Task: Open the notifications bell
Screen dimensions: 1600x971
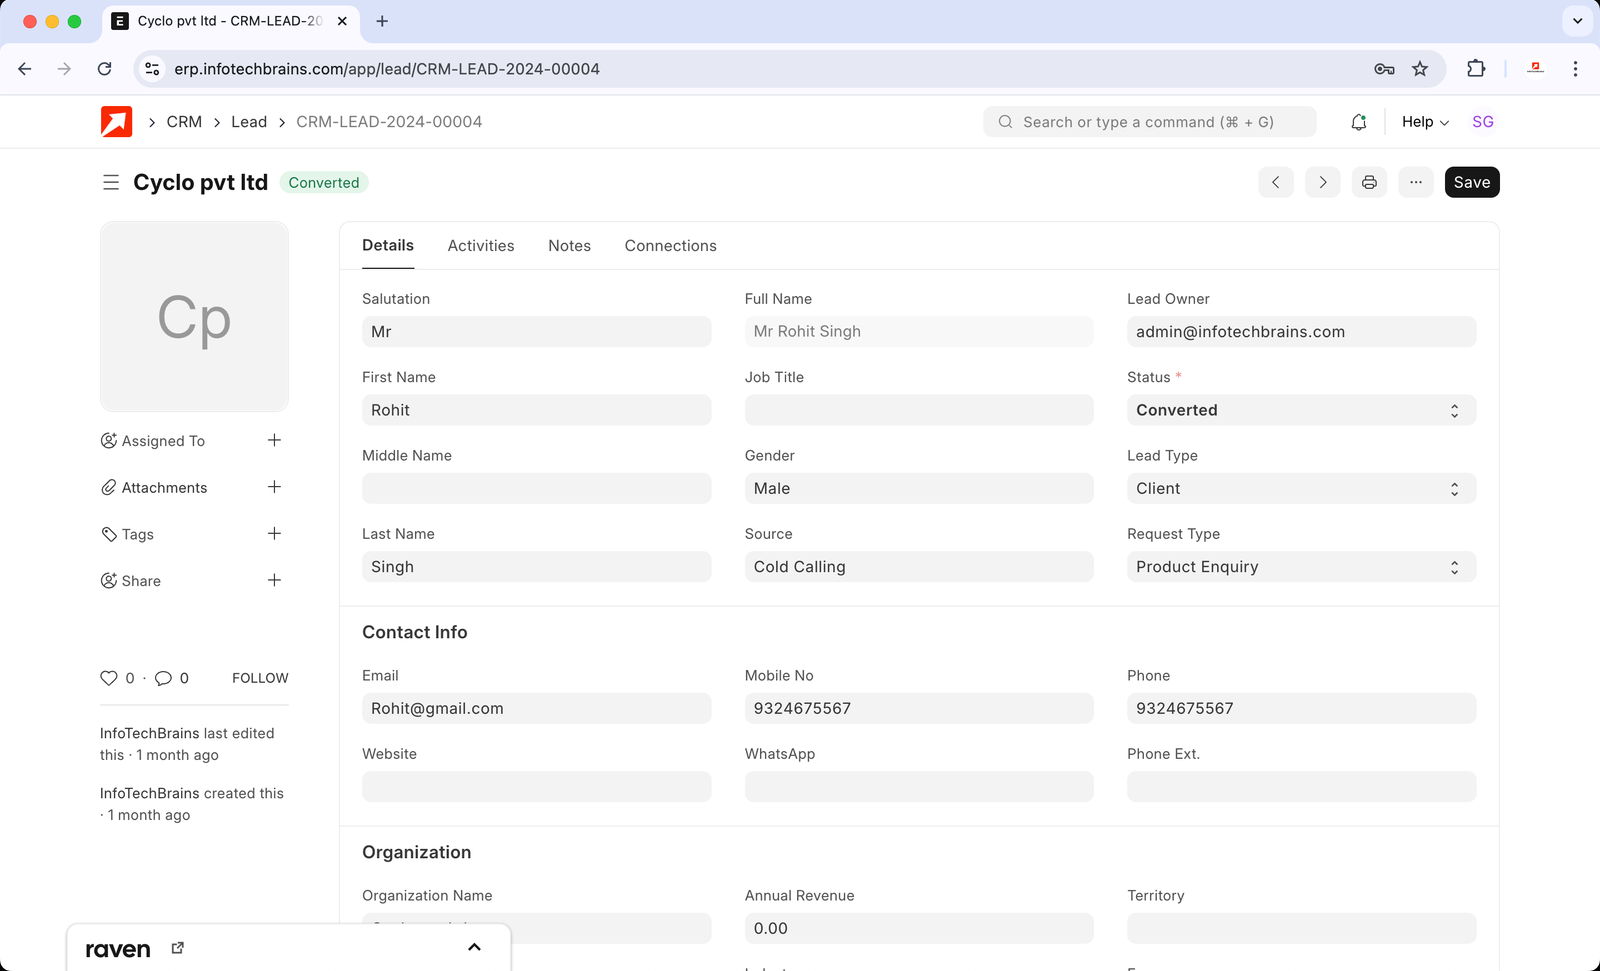Action: point(1358,122)
